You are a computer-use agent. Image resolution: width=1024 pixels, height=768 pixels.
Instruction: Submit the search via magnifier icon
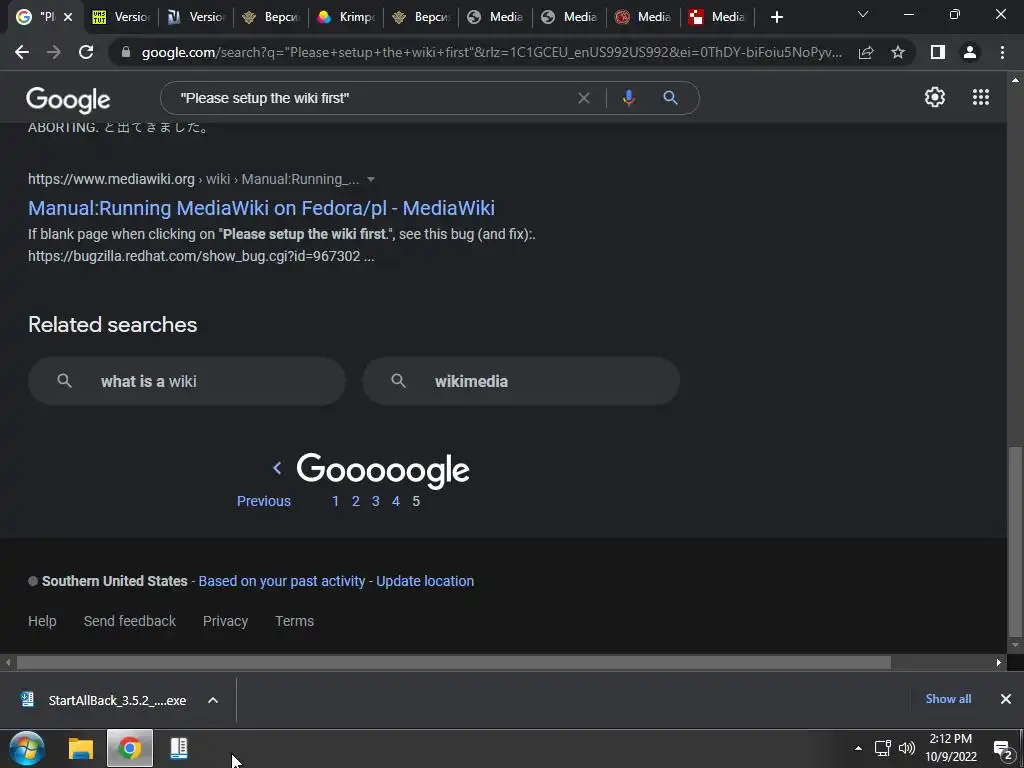tap(670, 98)
